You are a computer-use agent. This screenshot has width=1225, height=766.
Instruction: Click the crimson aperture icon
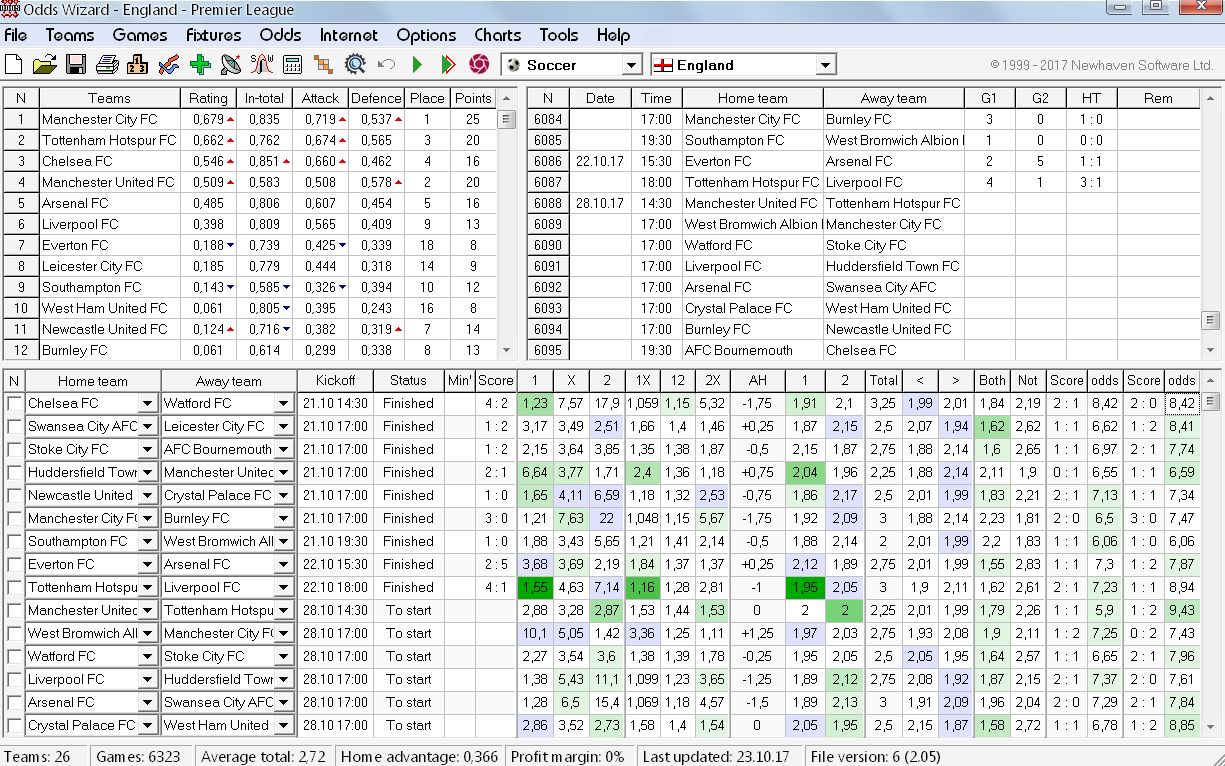479,65
